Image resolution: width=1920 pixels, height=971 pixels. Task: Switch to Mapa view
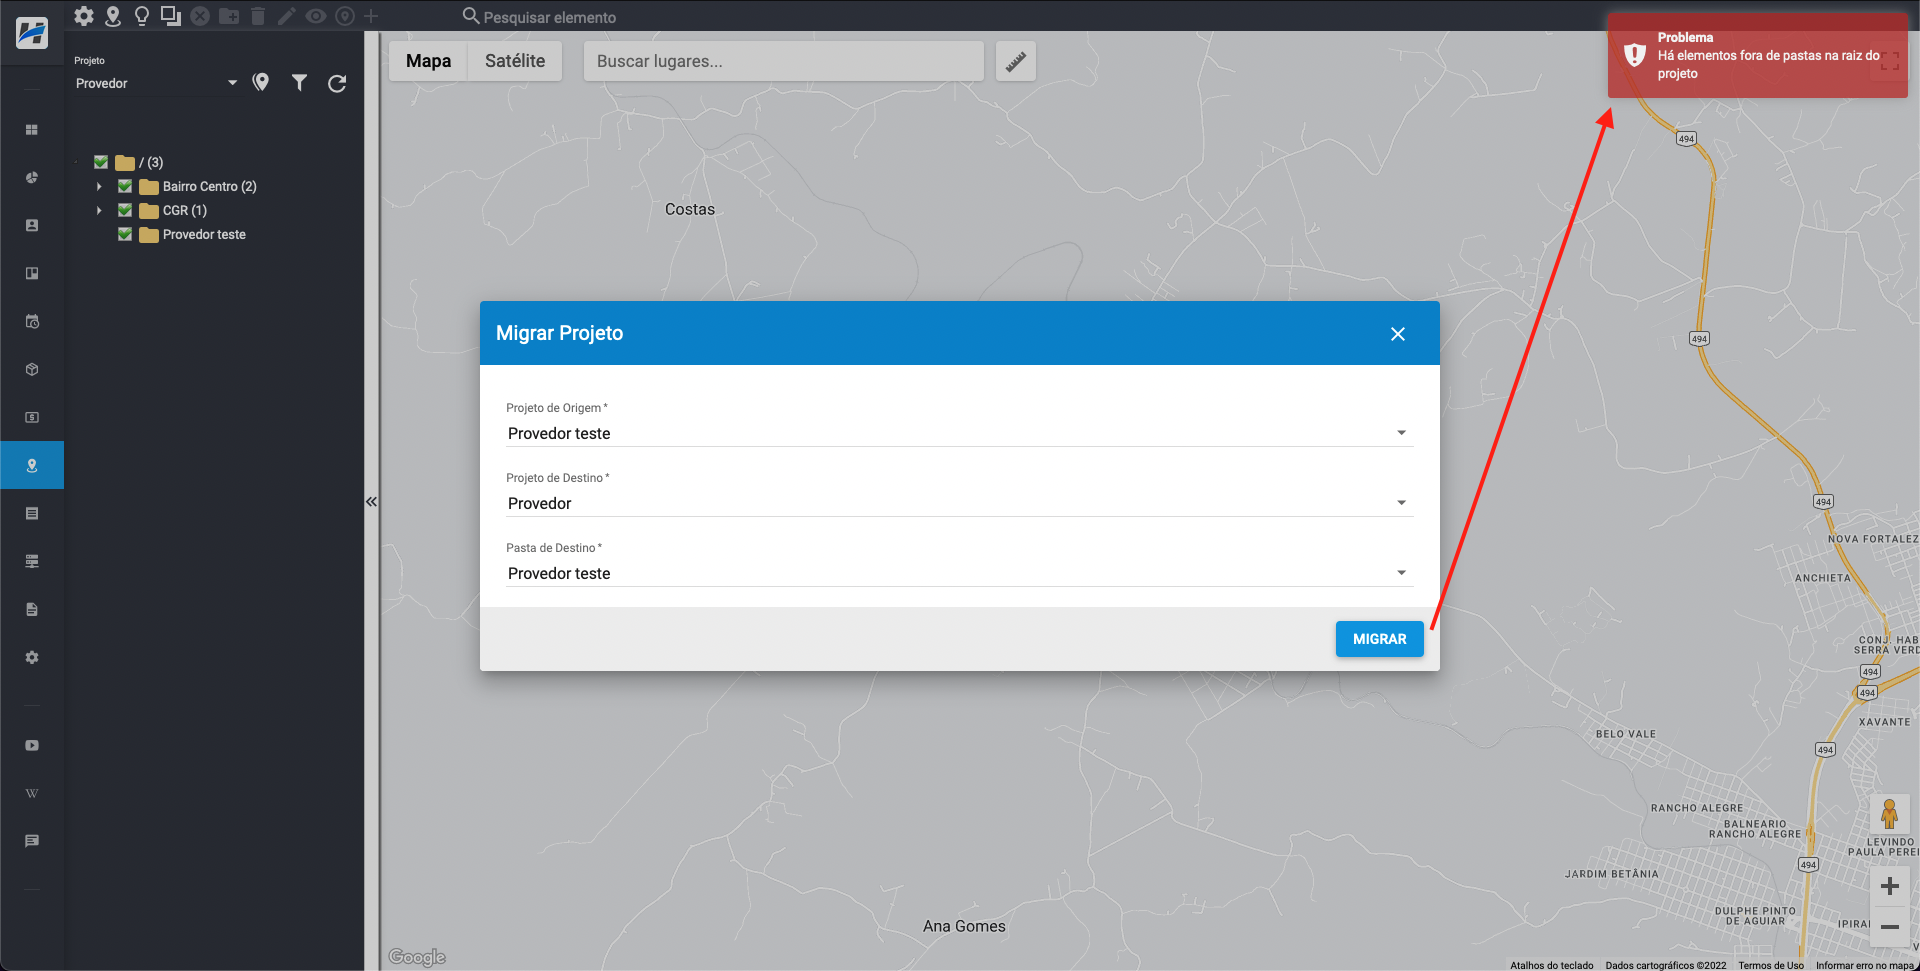coord(428,61)
